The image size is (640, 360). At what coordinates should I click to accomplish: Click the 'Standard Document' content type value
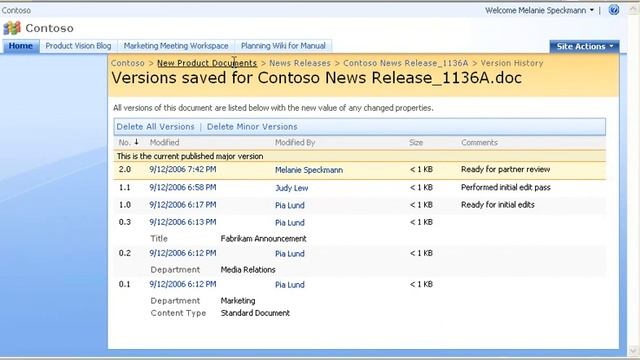[x=255, y=313]
